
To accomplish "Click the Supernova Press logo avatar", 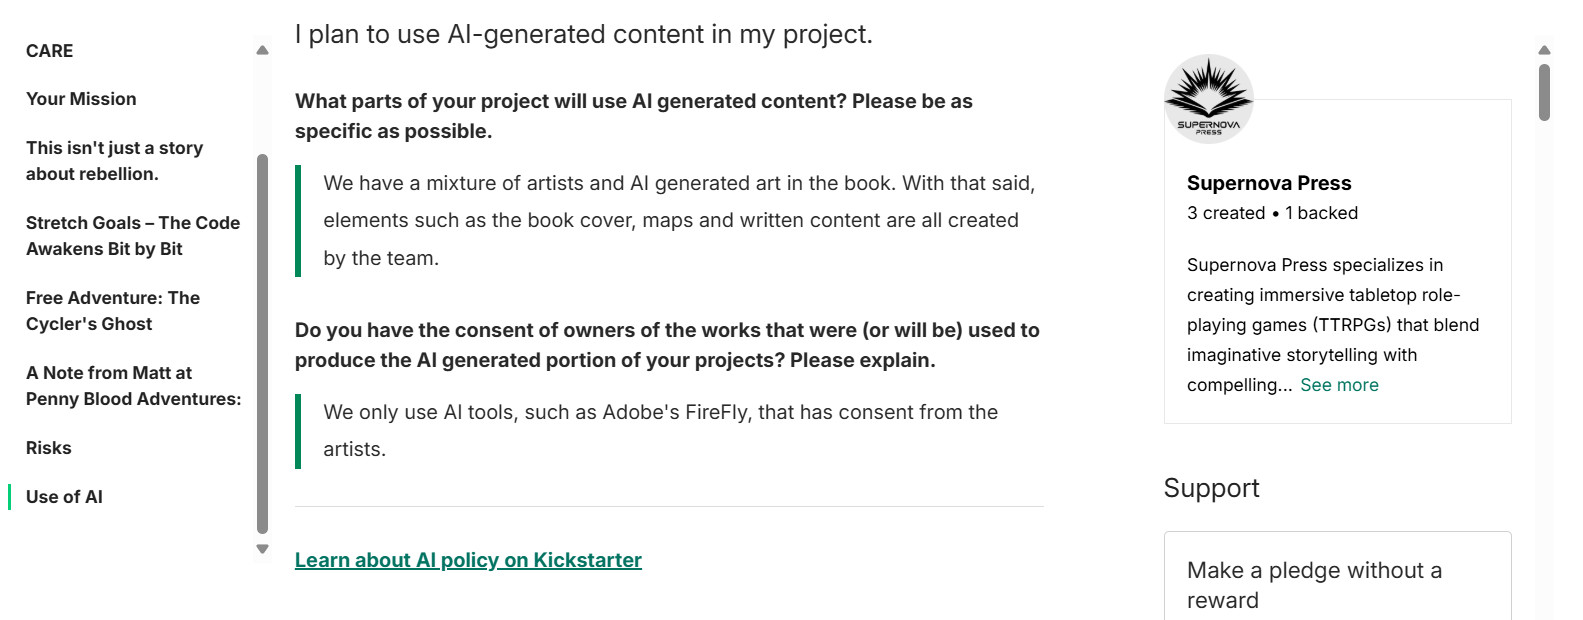I will (1208, 99).
